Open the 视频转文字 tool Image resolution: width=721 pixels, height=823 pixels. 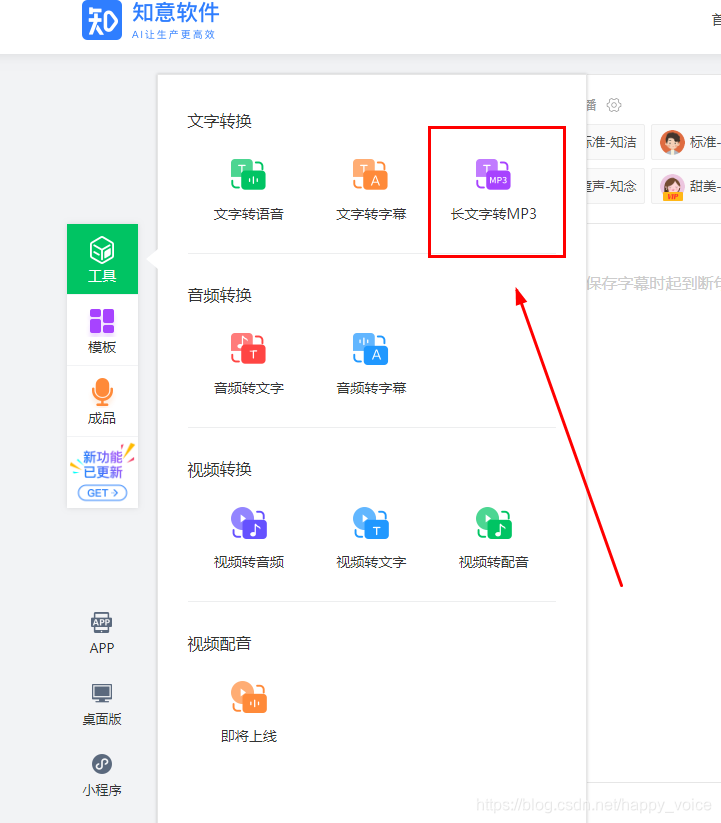pyautogui.click(x=371, y=539)
